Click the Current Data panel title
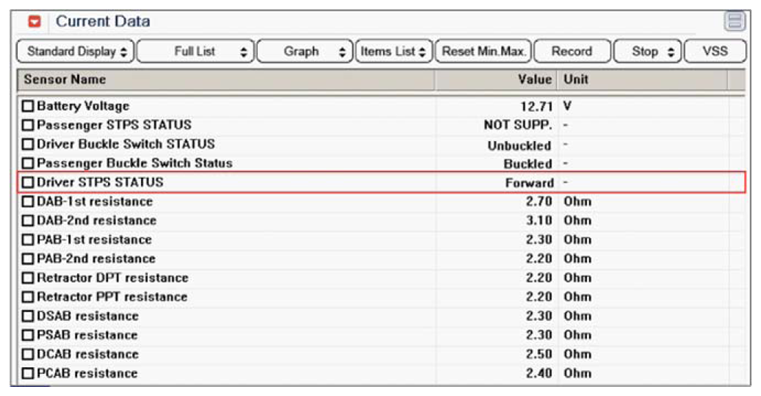 103,21
